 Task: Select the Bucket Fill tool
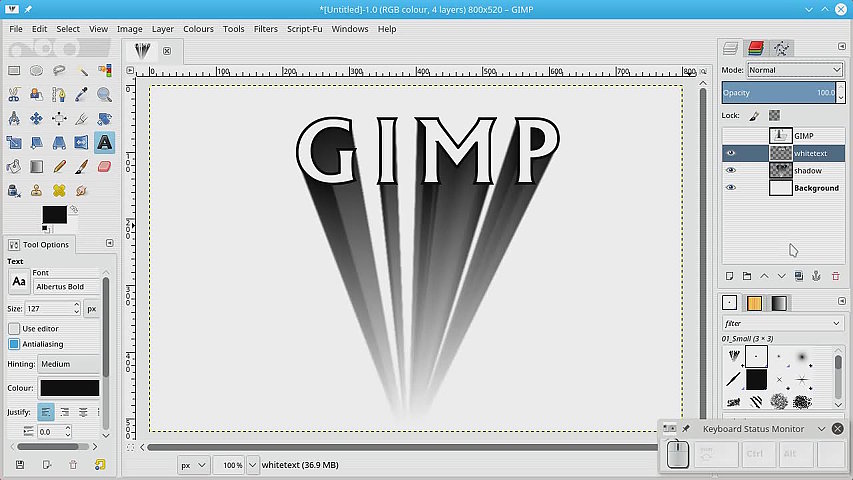point(14,167)
